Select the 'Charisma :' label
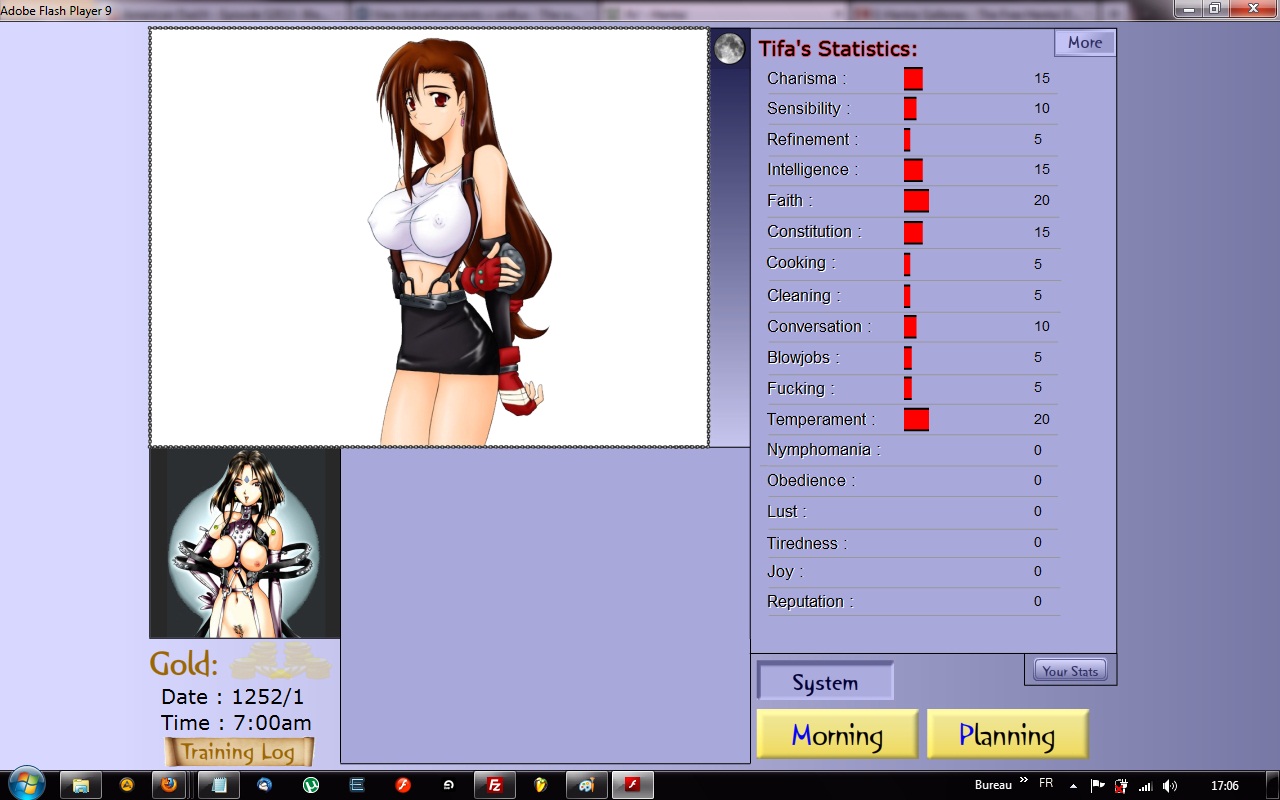The width and height of the screenshot is (1280, 800). coord(806,78)
